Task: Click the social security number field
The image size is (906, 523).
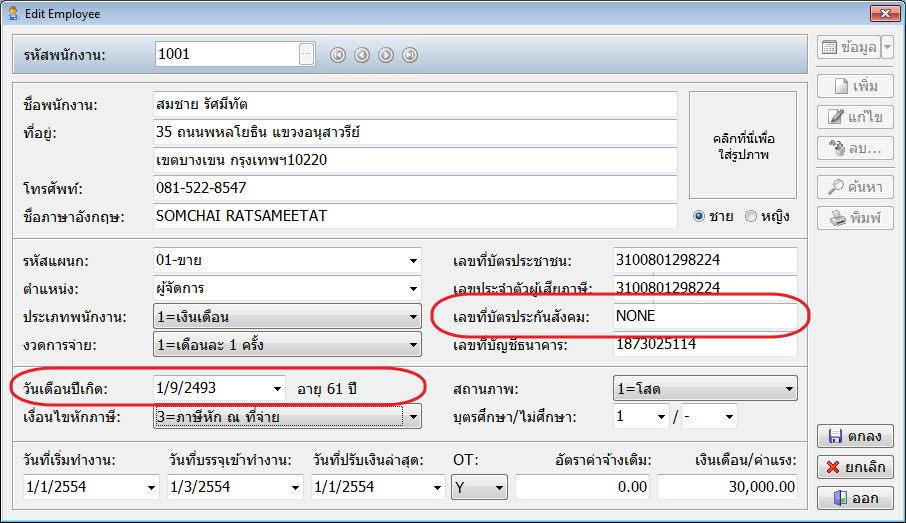Action: pyautogui.click(x=704, y=317)
